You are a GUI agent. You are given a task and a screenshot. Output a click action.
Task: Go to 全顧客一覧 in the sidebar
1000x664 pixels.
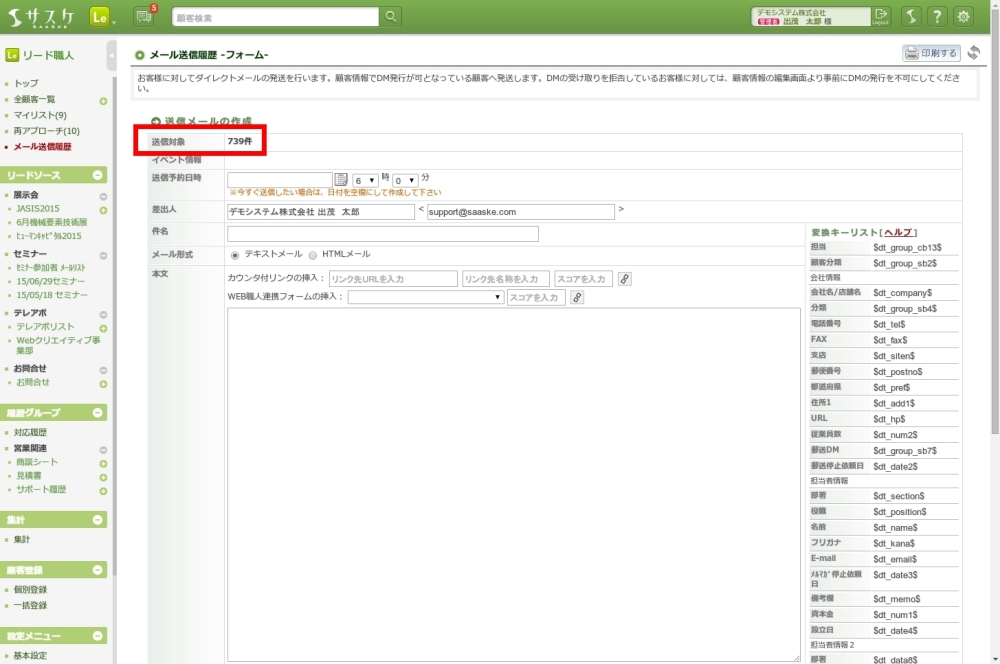[35, 100]
